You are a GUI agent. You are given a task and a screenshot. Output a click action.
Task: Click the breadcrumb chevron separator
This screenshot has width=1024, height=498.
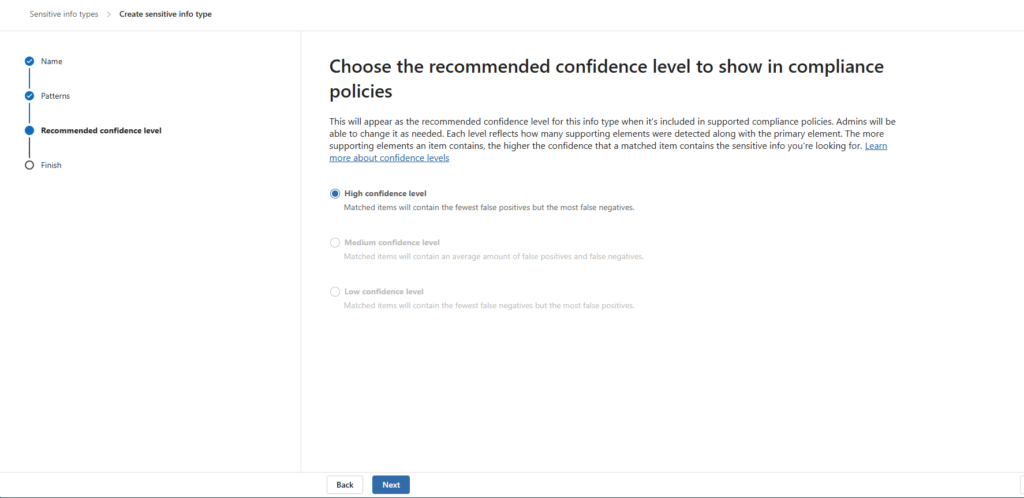(108, 14)
